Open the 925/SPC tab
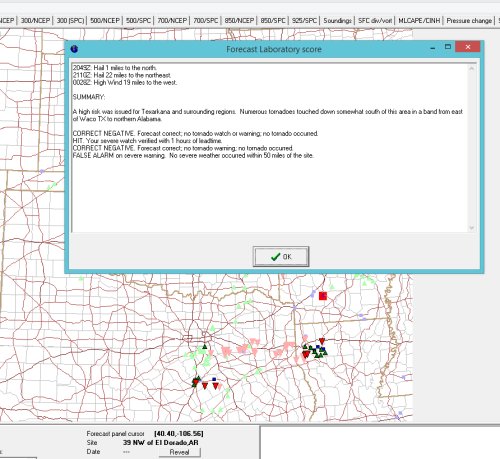This screenshot has height=459, width=500. click(304, 21)
